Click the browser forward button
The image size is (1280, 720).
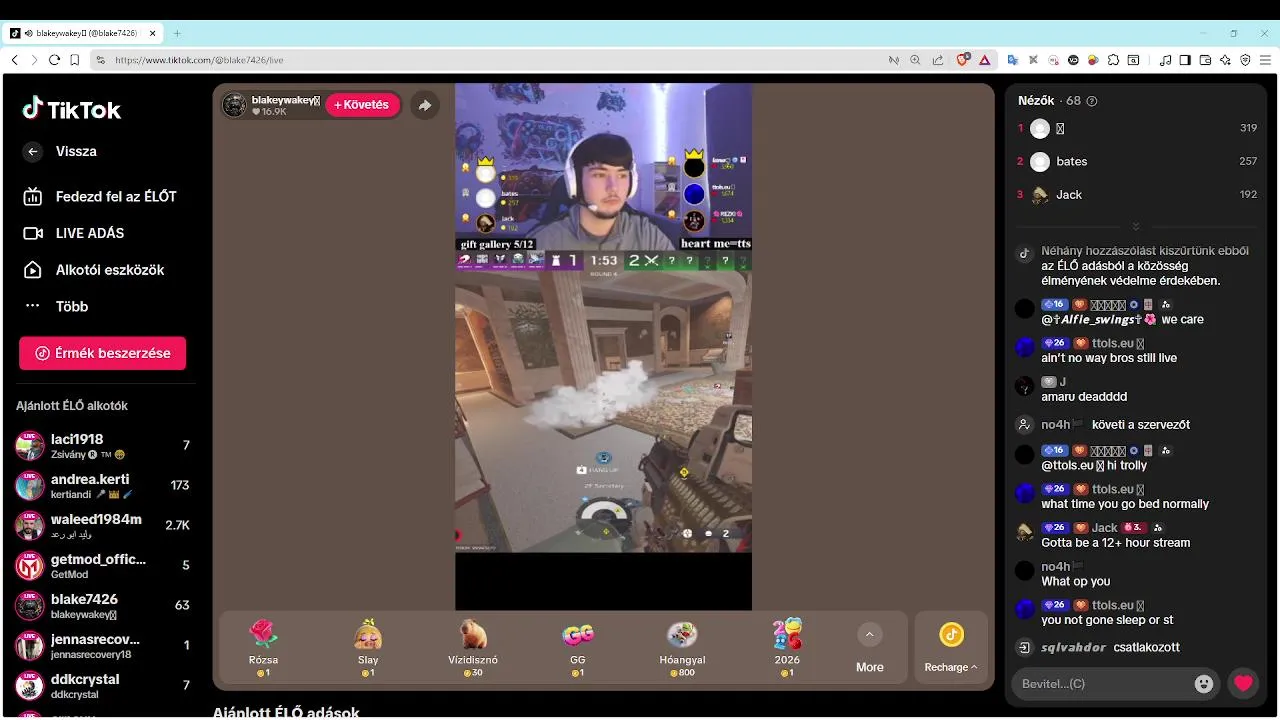coord(34,60)
